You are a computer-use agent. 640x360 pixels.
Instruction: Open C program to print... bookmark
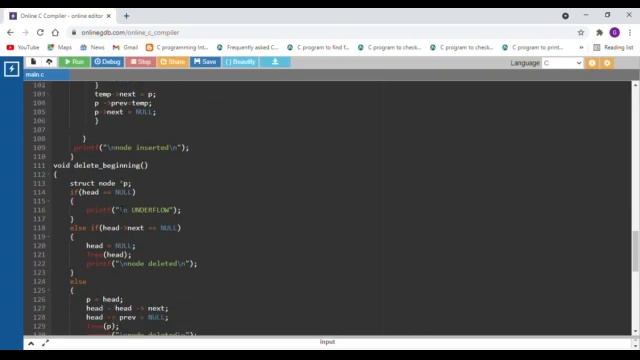[533, 47]
